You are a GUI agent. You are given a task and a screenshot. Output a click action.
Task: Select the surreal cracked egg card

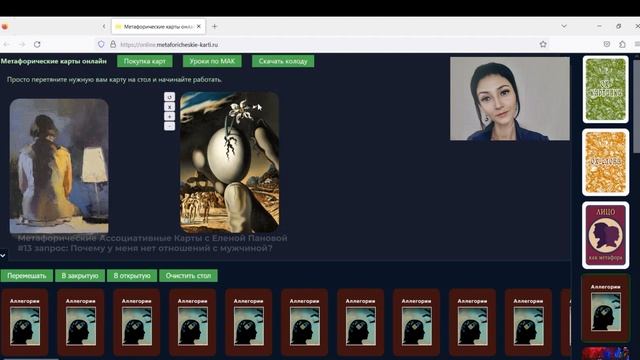coord(229,162)
